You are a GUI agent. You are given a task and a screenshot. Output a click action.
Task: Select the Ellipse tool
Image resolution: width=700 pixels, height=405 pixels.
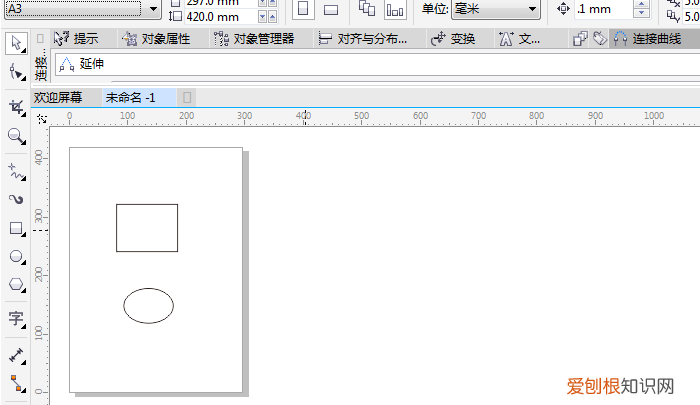(16, 257)
